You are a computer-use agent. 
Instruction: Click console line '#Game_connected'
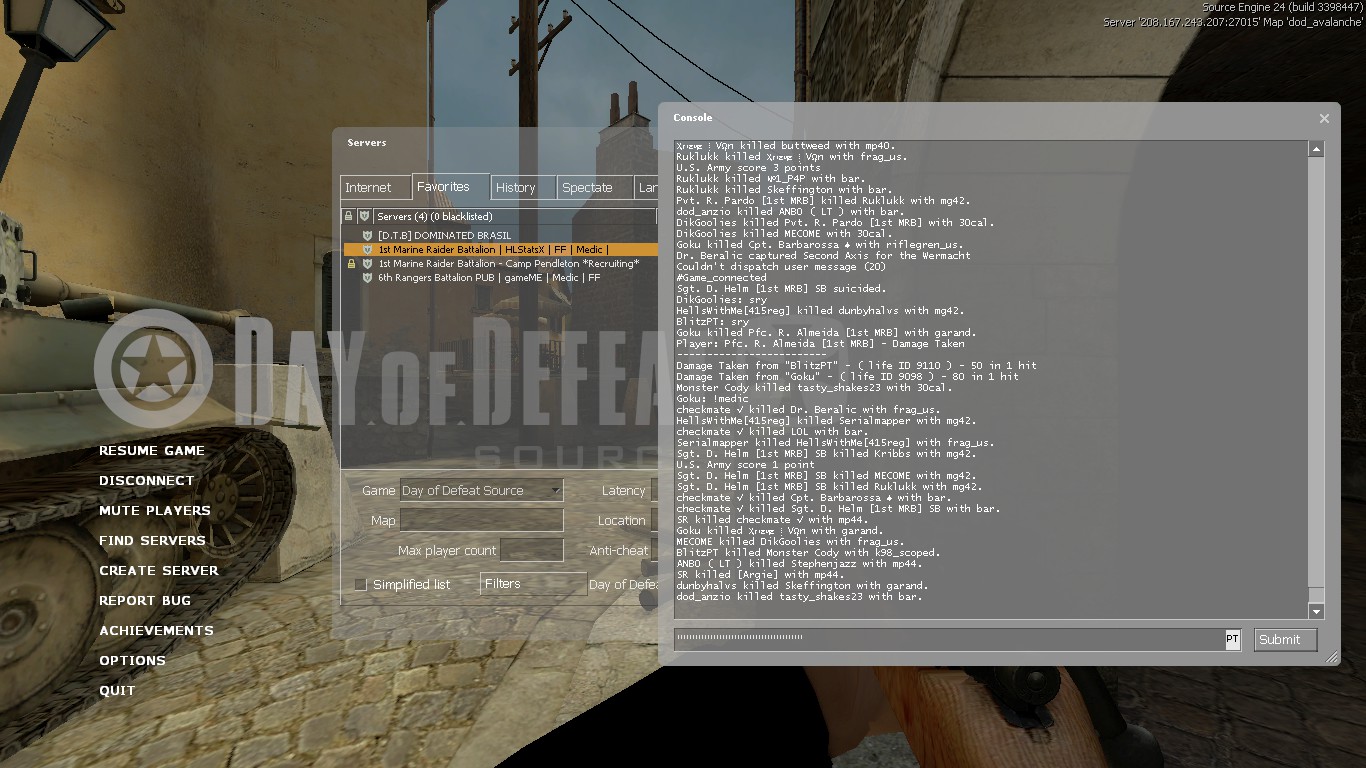click(x=721, y=278)
